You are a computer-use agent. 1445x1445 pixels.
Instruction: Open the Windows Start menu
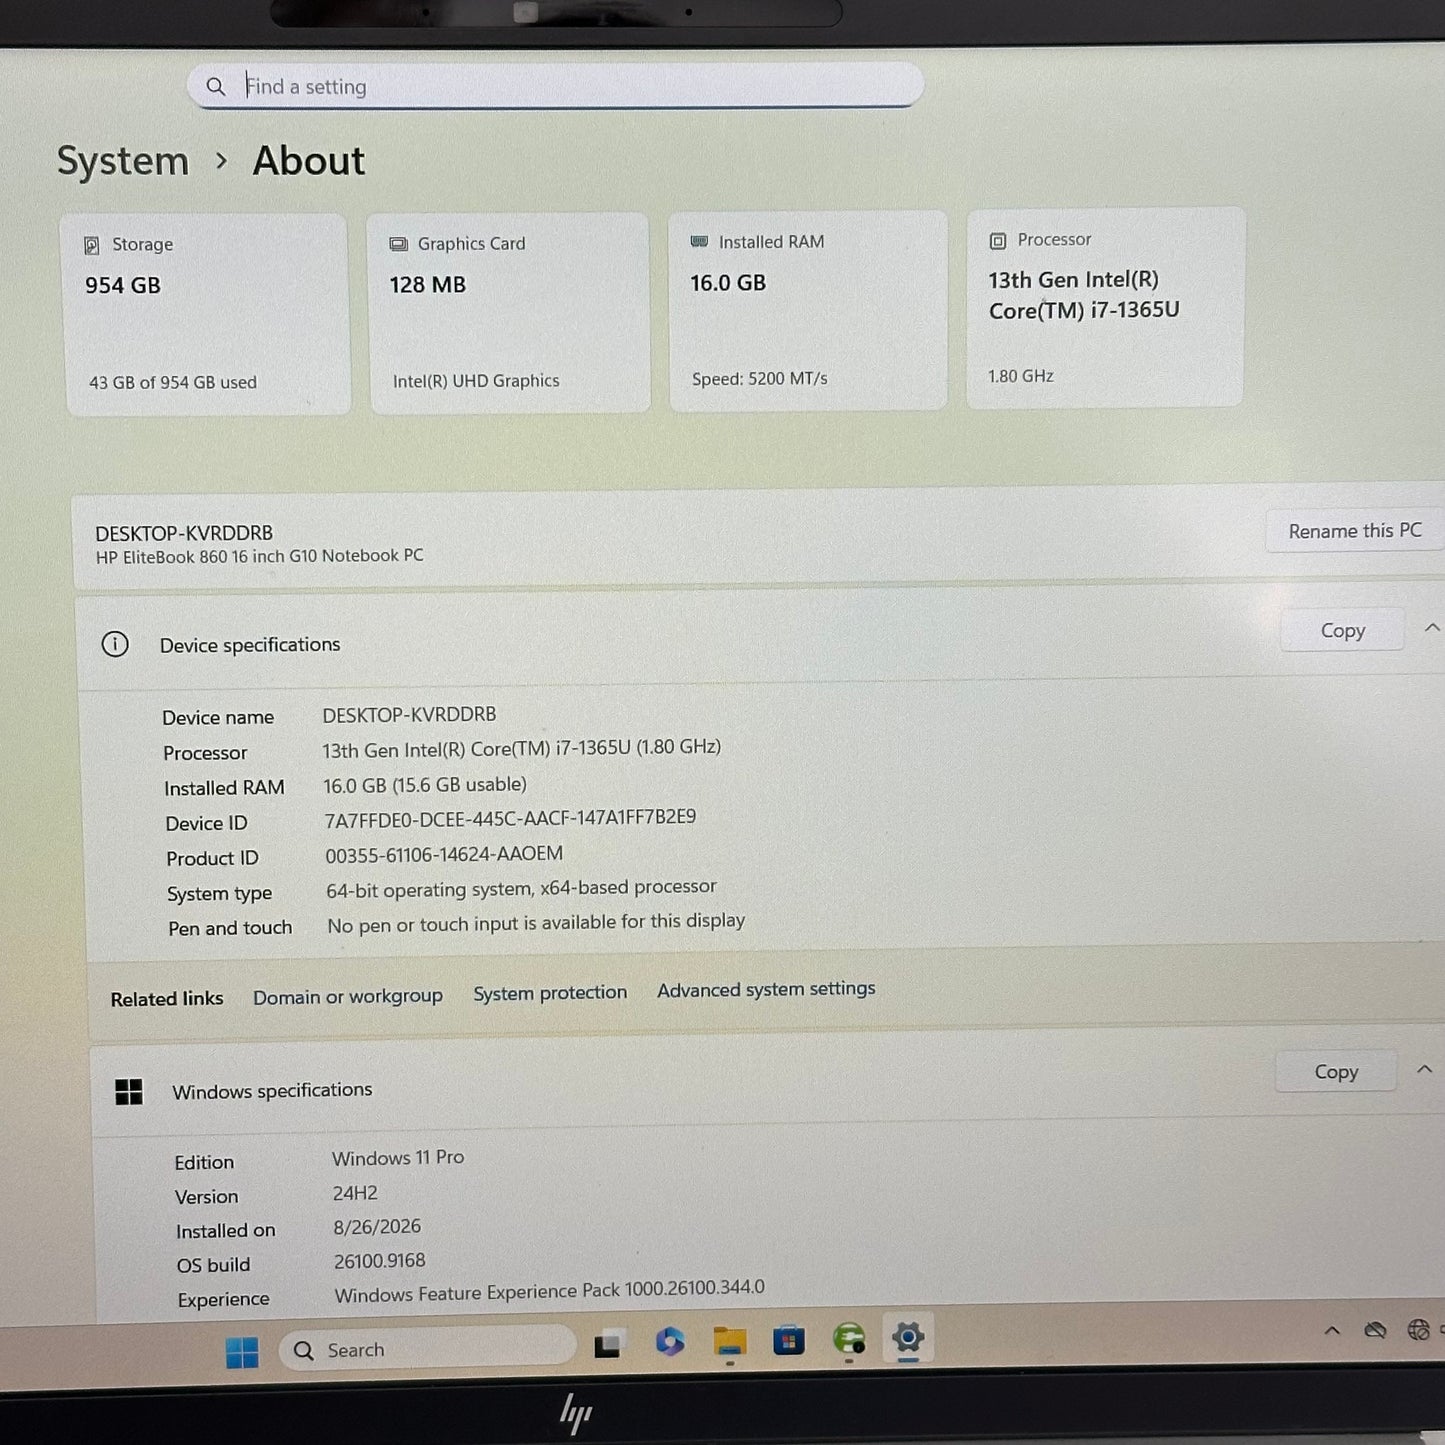(x=242, y=1352)
